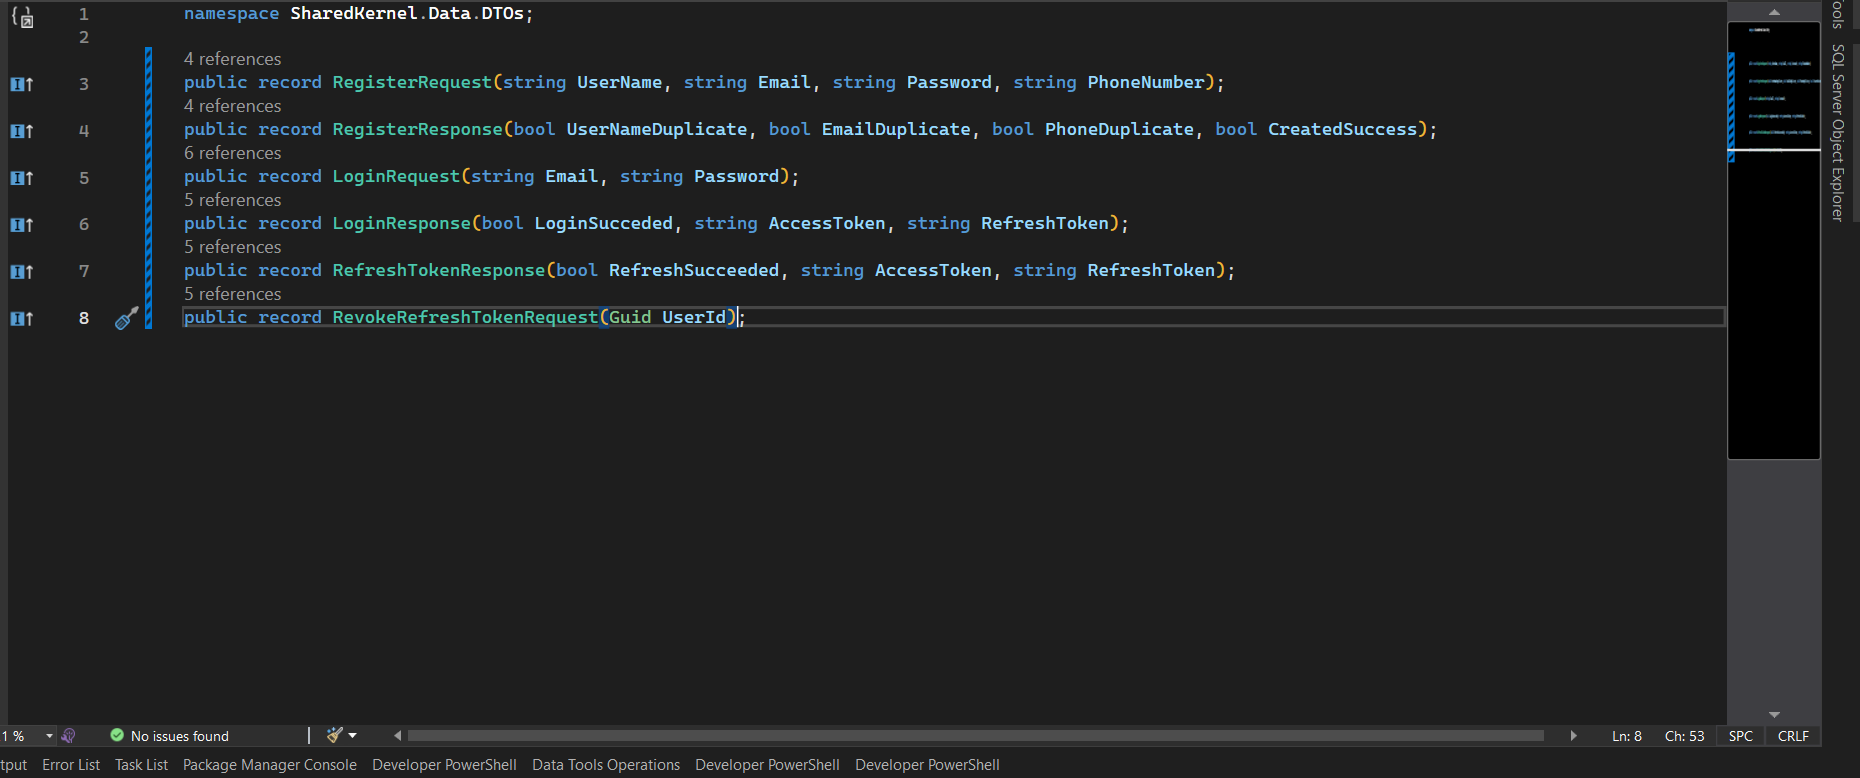This screenshot has width=1860, height=778.
Task: Click the 'namespace' keyword on line 1
Action: coord(232,14)
